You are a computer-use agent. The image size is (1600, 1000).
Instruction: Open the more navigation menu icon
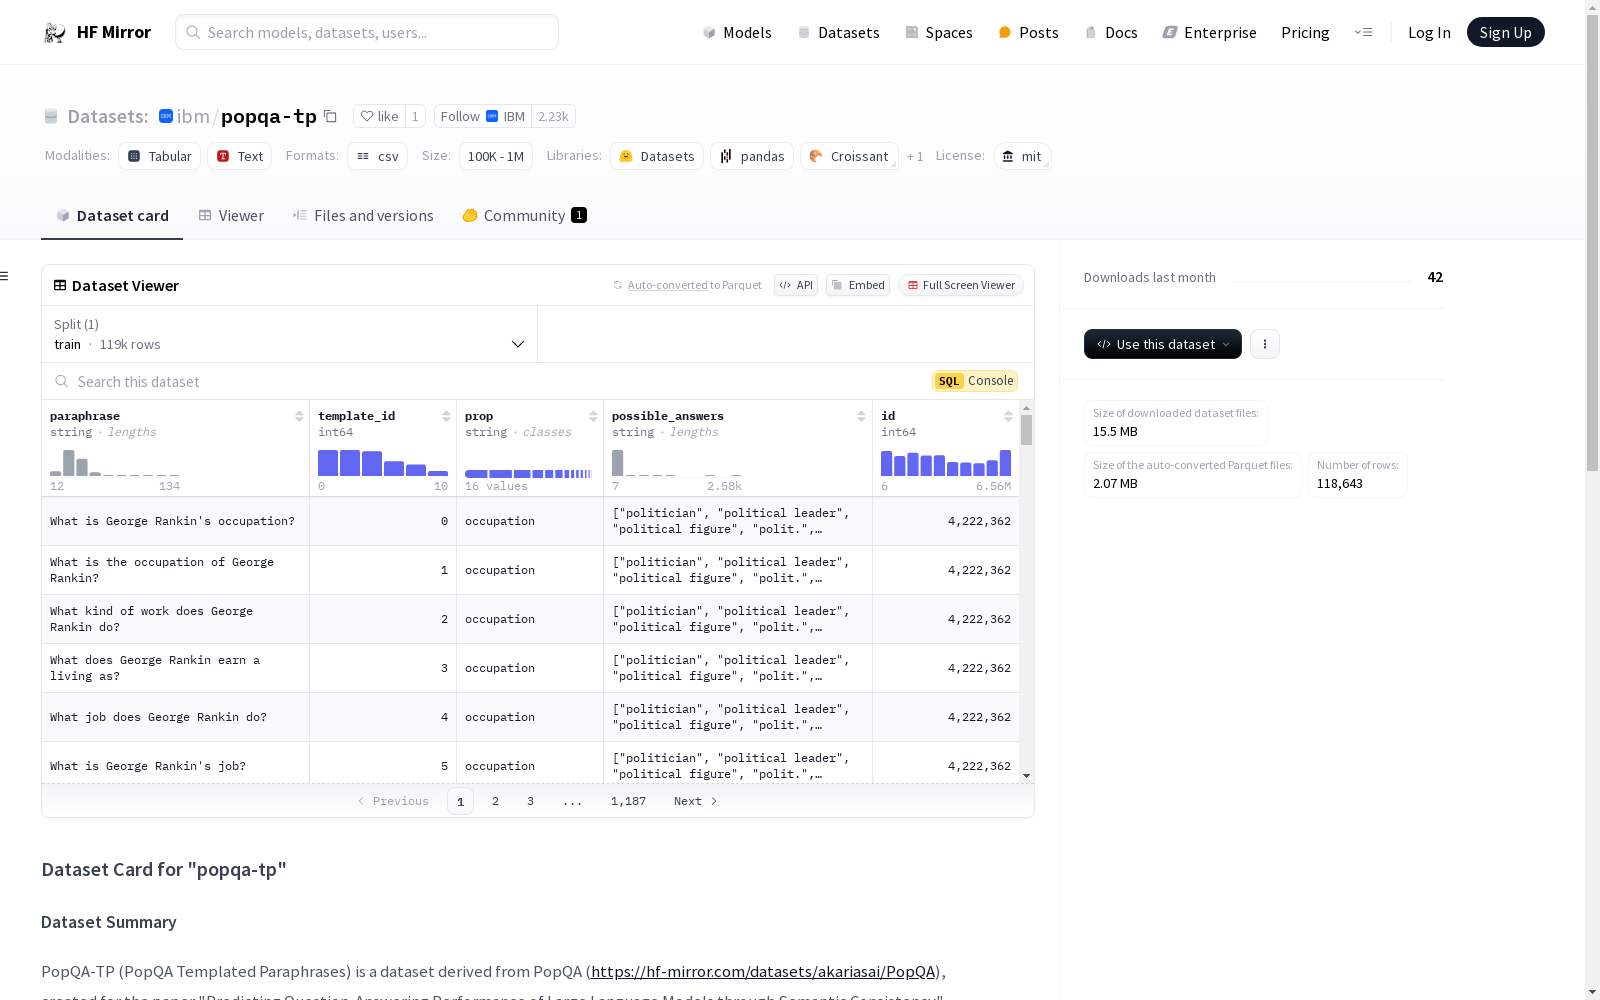click(x=1363, y=32)
